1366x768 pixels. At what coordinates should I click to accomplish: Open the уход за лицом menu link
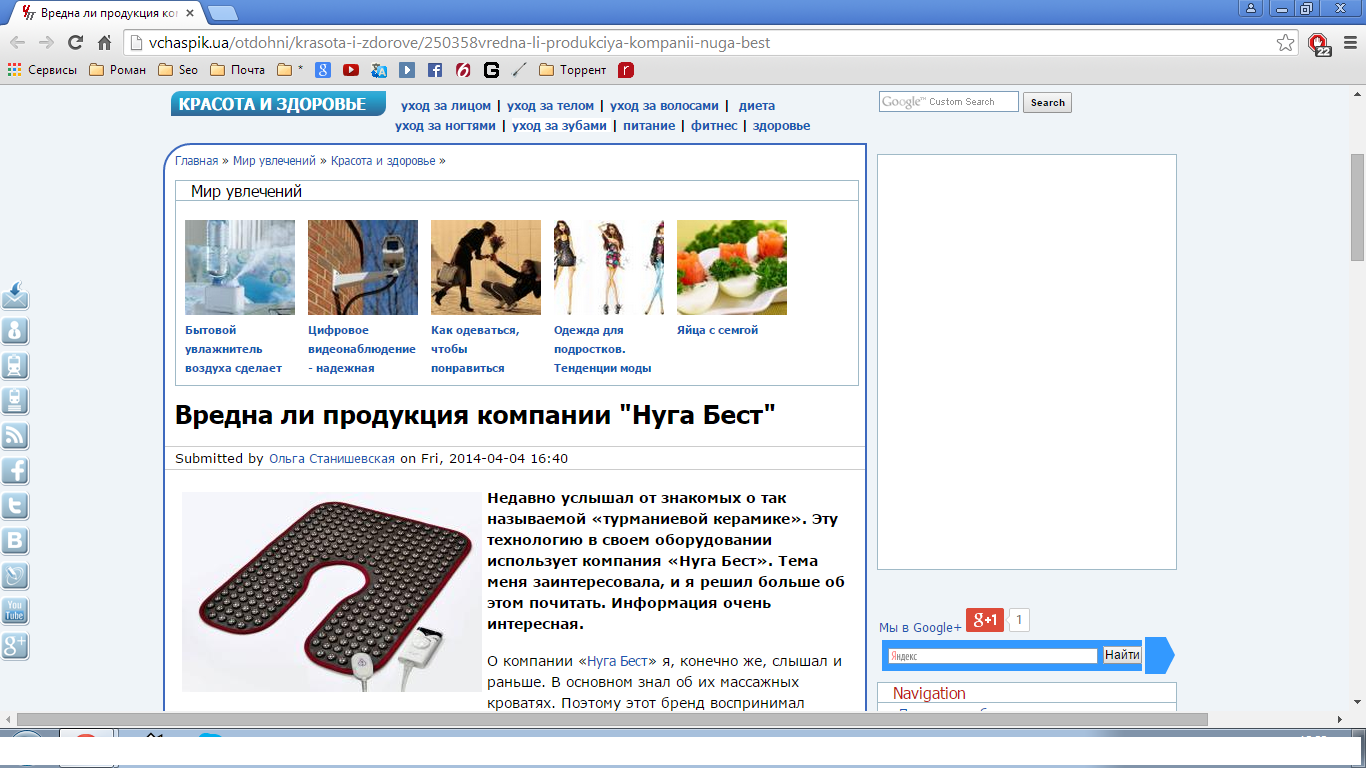pyautogui.click(x=446, y=105)
